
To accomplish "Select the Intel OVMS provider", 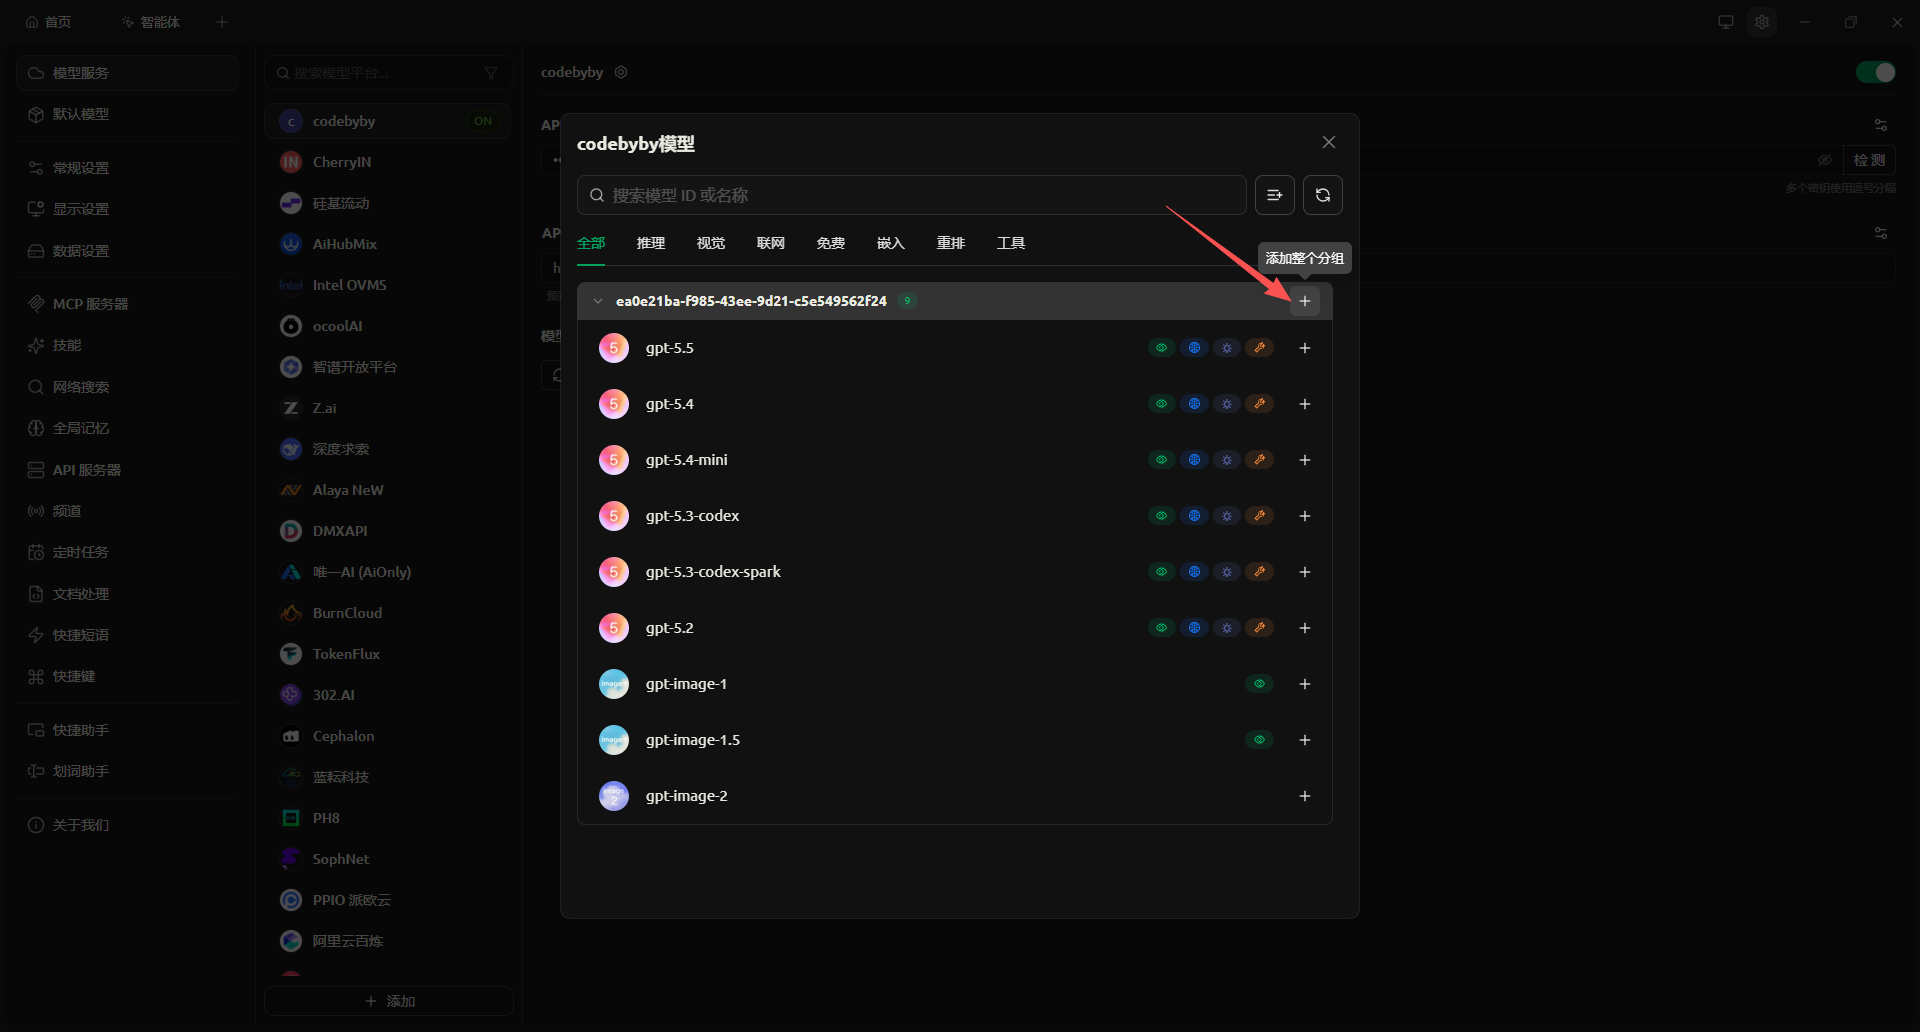I will (388, 285).
